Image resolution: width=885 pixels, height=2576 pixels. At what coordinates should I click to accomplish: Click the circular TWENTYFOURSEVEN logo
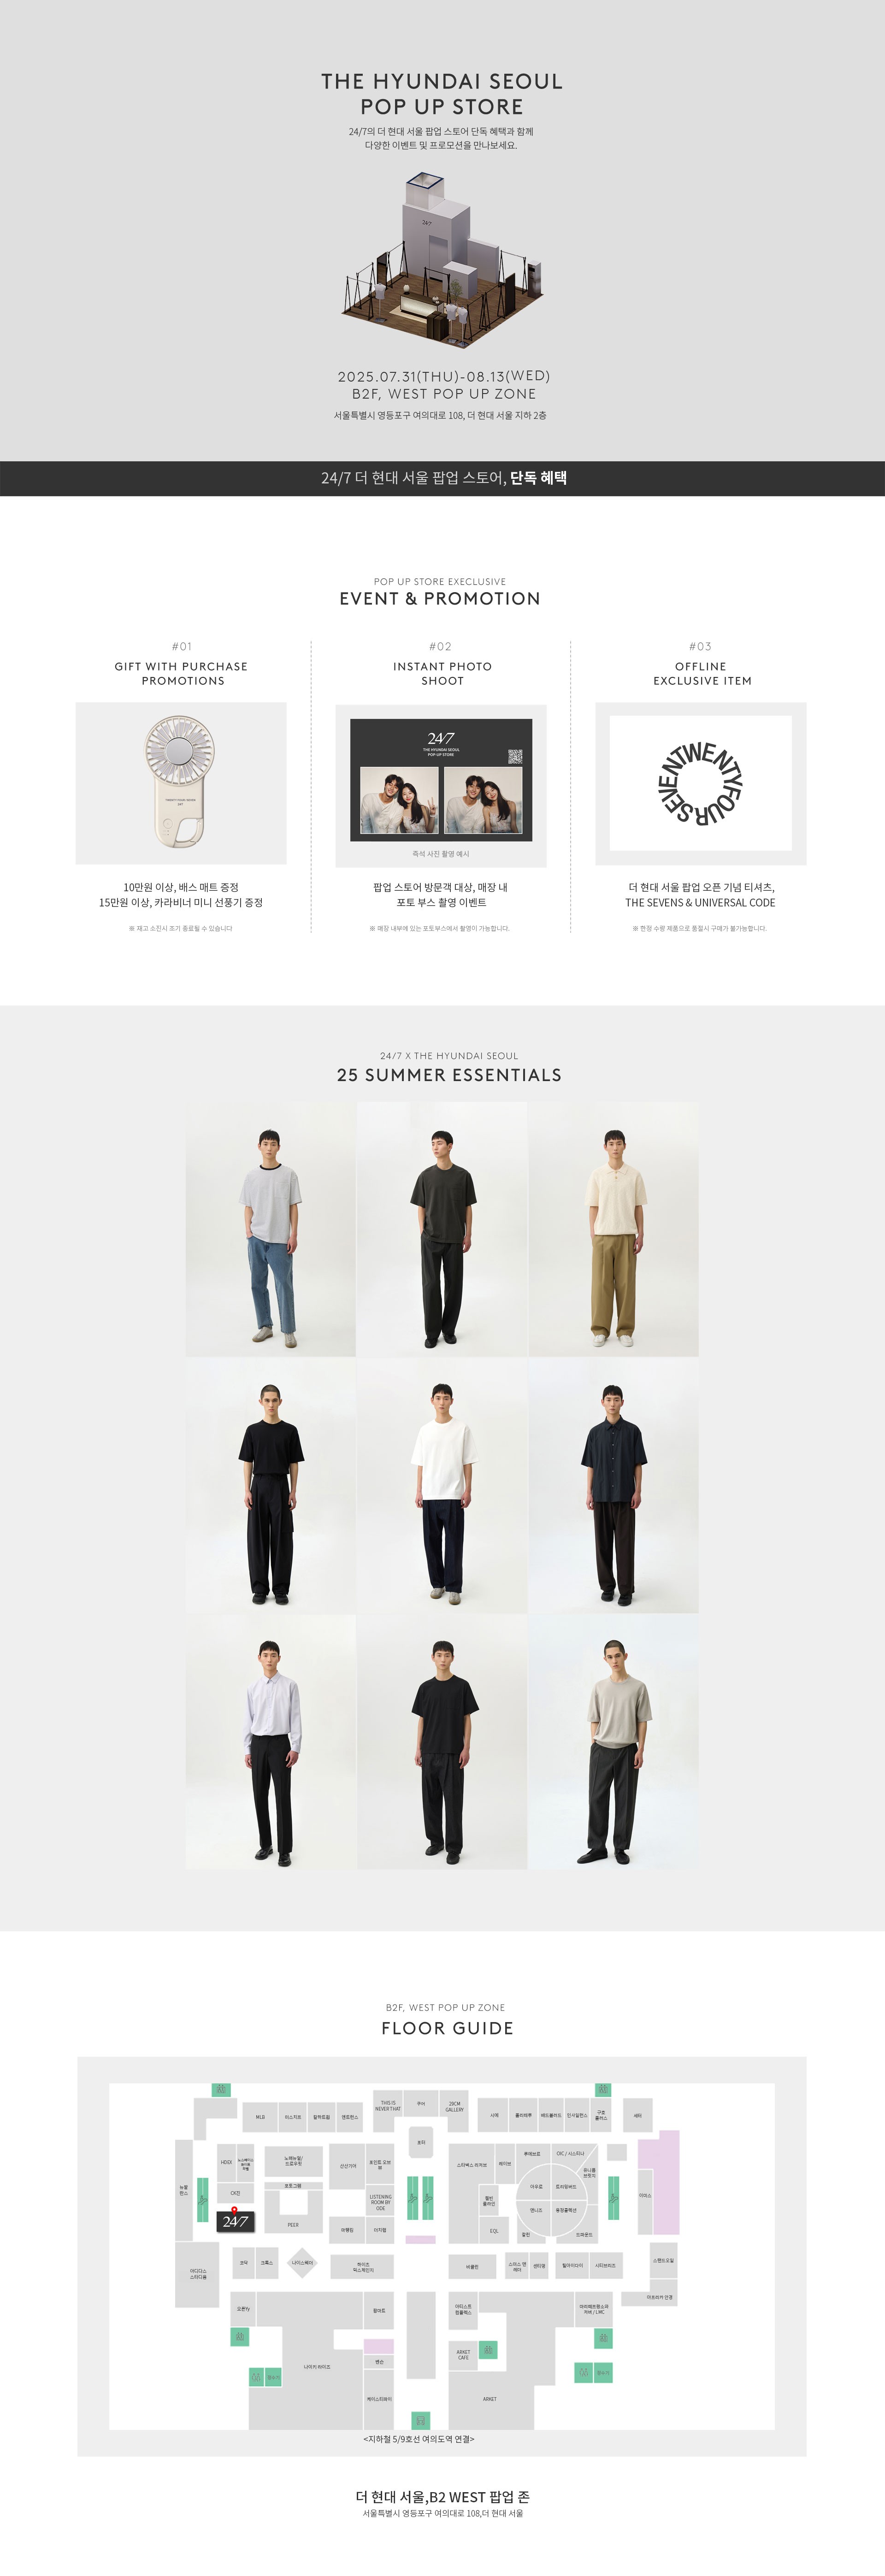tap(700, 783)
